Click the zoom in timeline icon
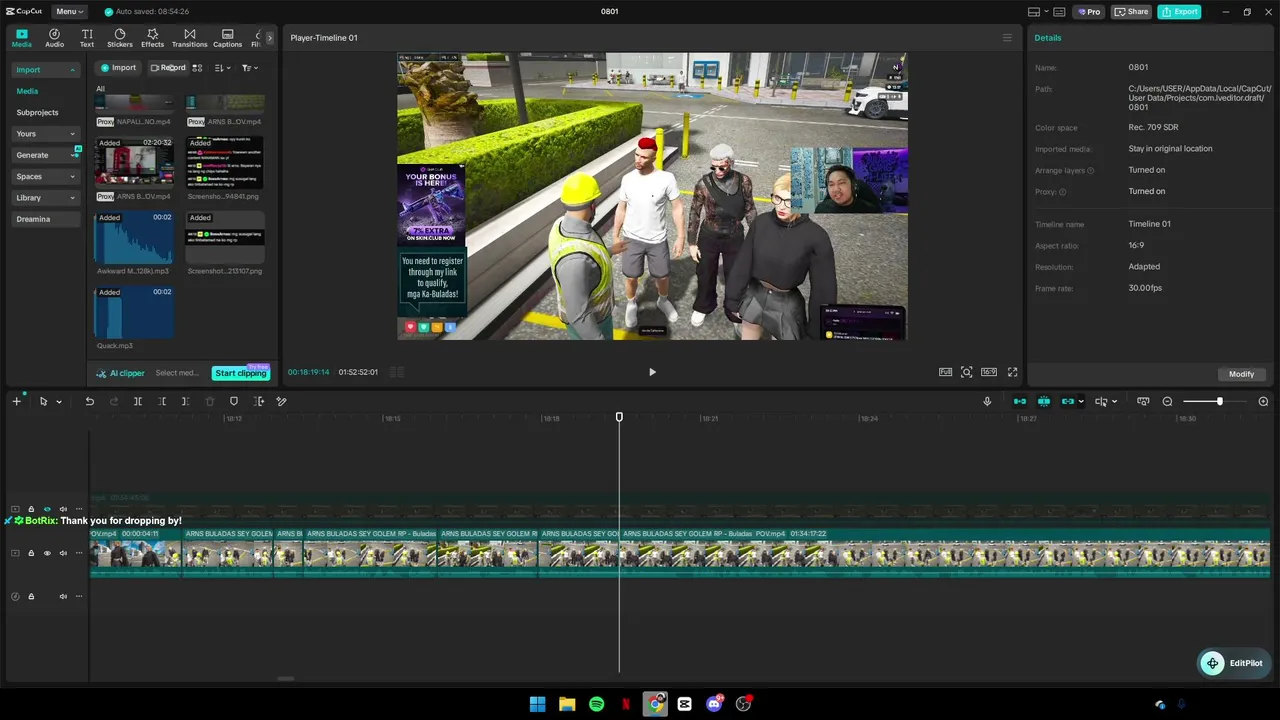1280x720 pixels. pyautogui.click(x=1263, y=401)
